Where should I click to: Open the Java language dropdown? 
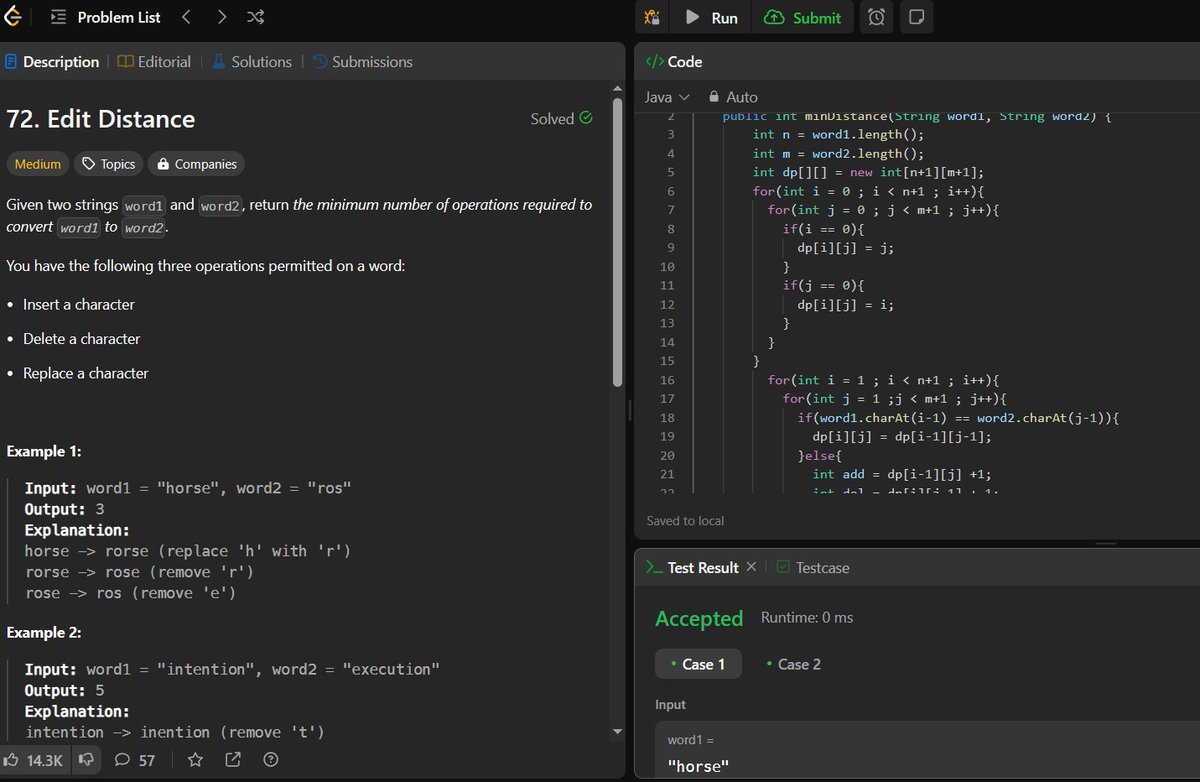click(667, 97)
